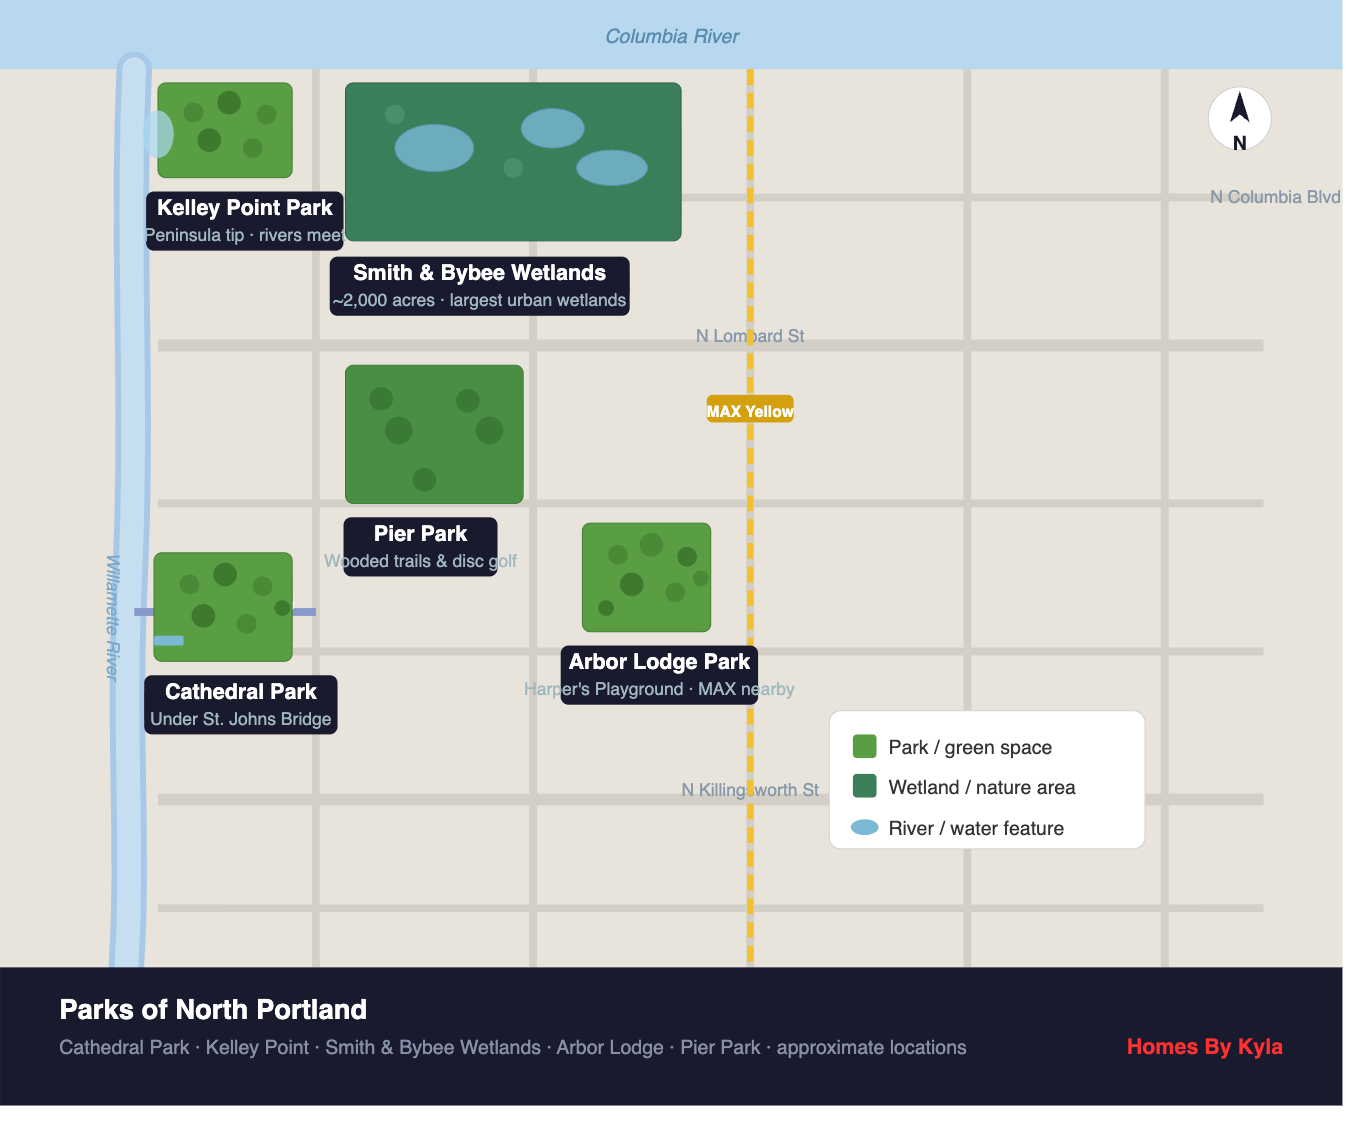The height and width of the screenshot is (1126, 1362).
Task: Click the Willamette River label
Action: 113,618
